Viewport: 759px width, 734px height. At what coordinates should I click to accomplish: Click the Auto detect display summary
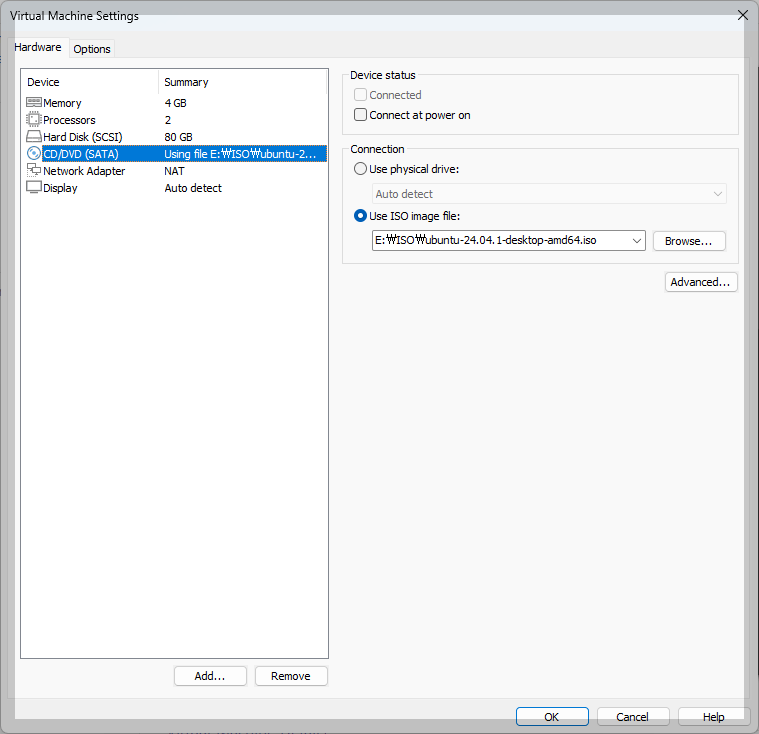click(x=193, y=188)
